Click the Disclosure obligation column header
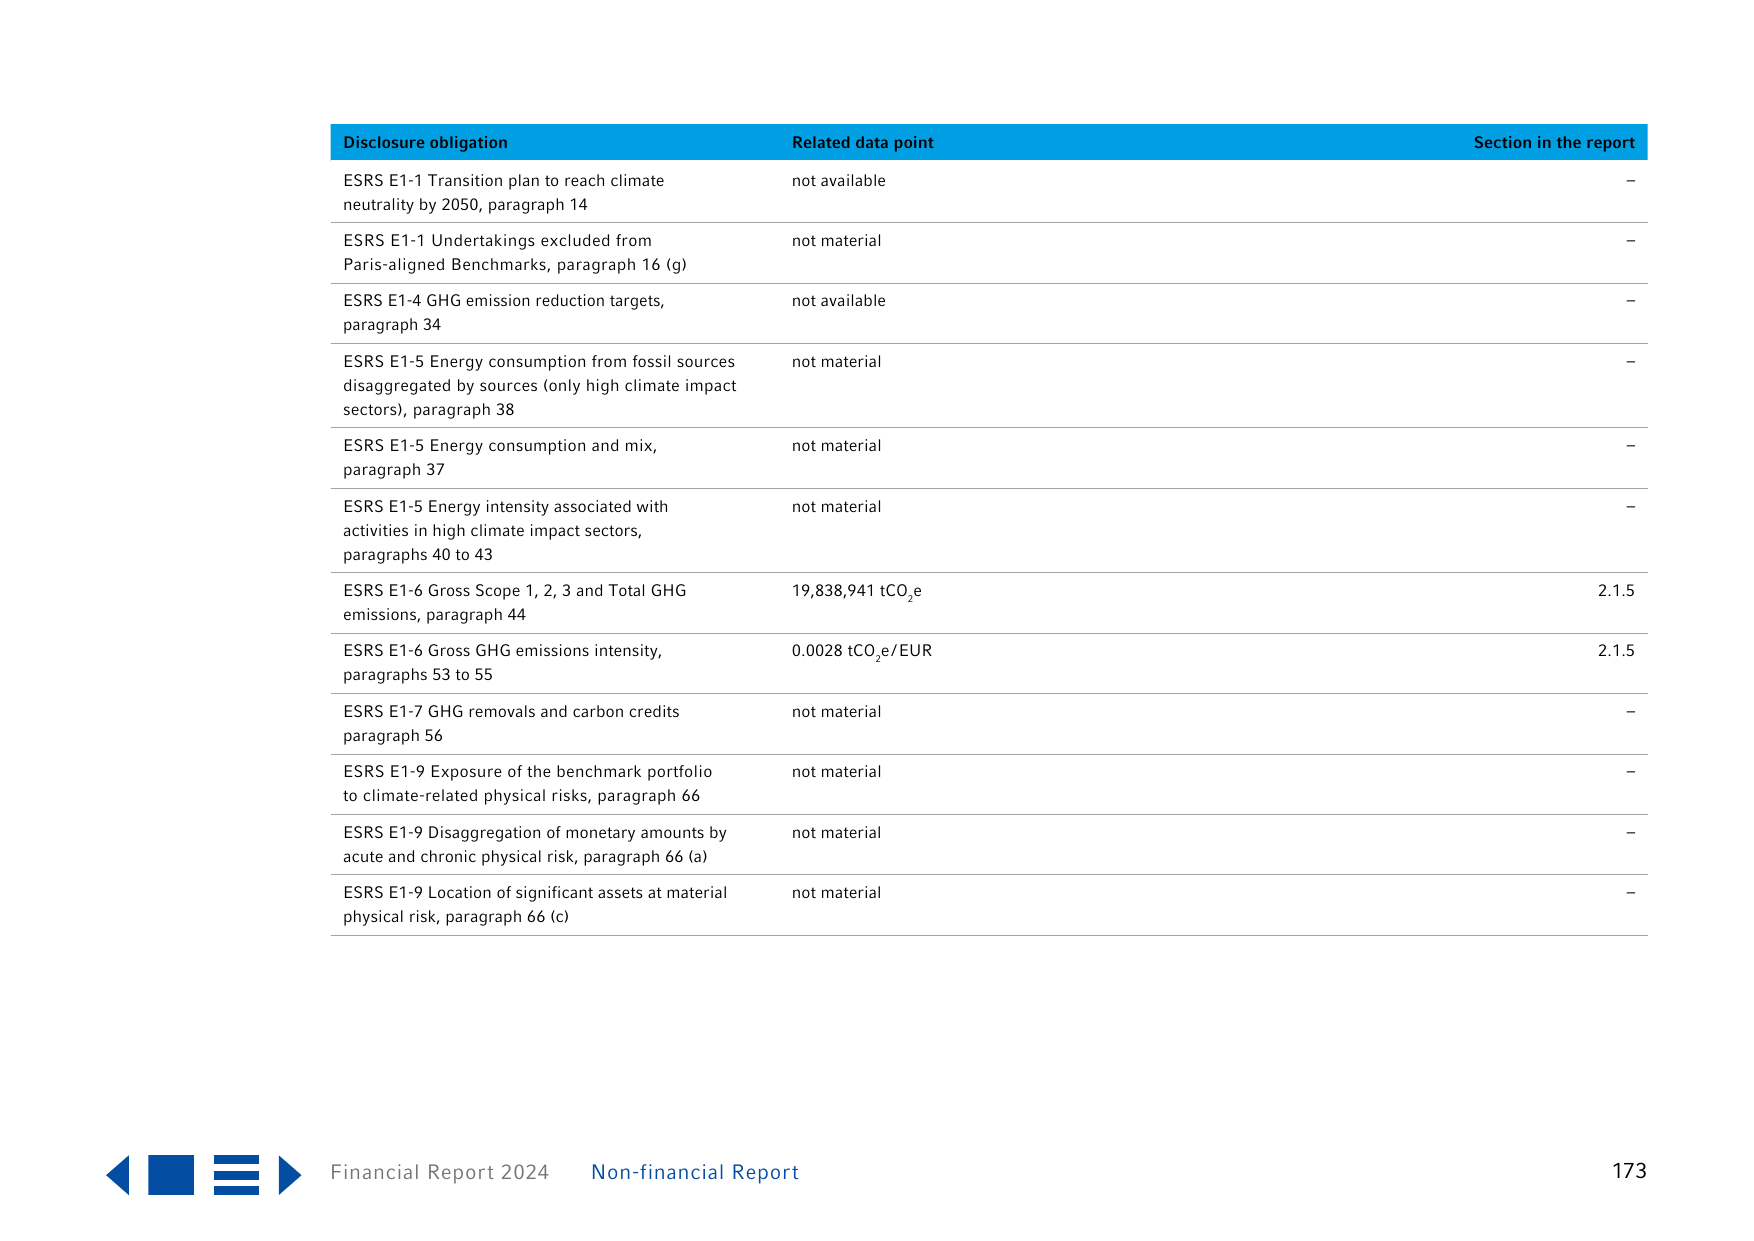The height and width of the screenshot is (1241, 1754). click(425, 142)
